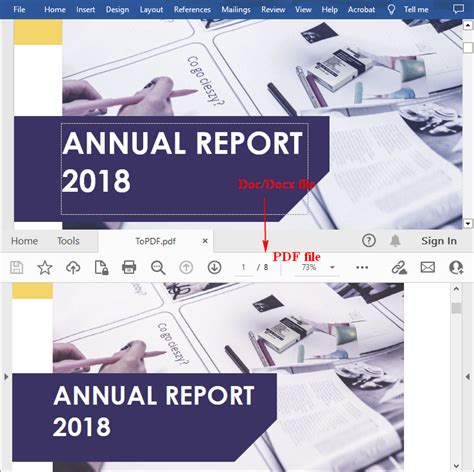Image resolution: width=474 pixels, height=472 pixels.
Task: Open the View ribbon tab
Action: click(303, 9)
